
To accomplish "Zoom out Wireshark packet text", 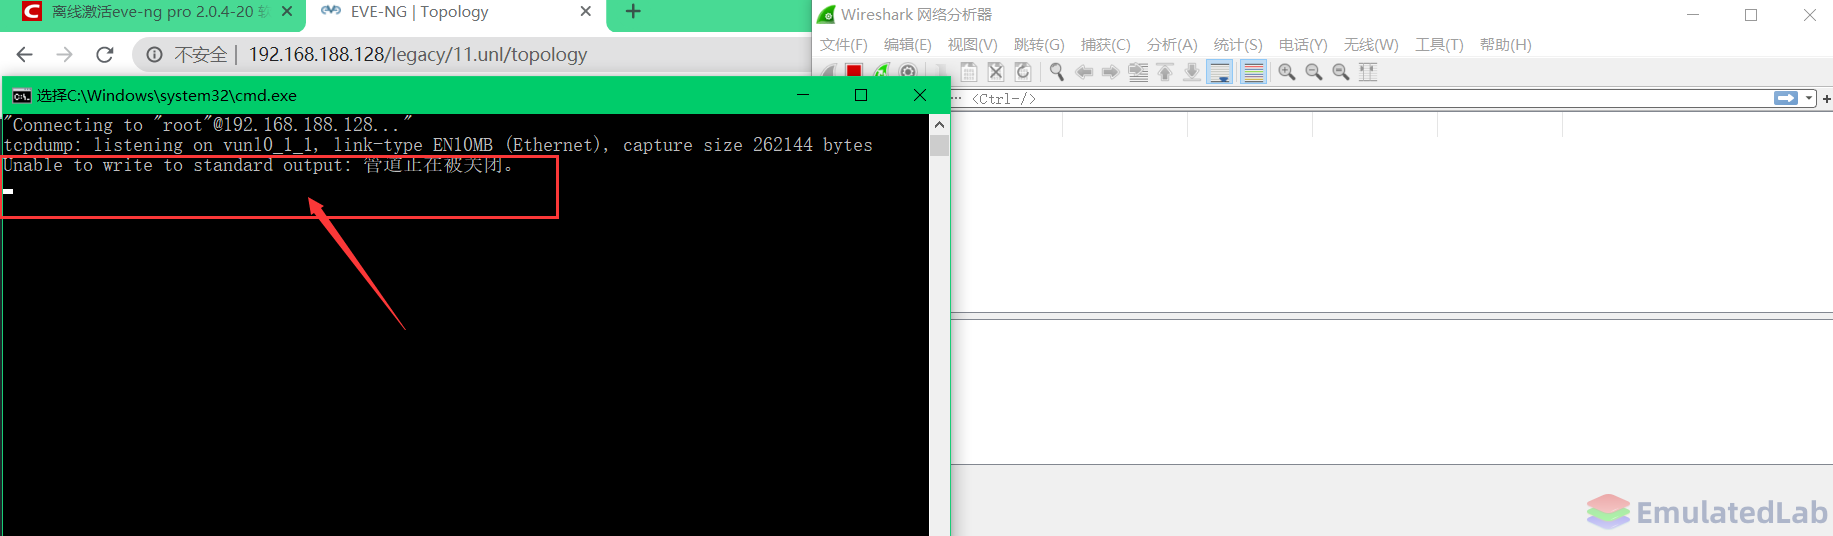I will [1314, 72].
